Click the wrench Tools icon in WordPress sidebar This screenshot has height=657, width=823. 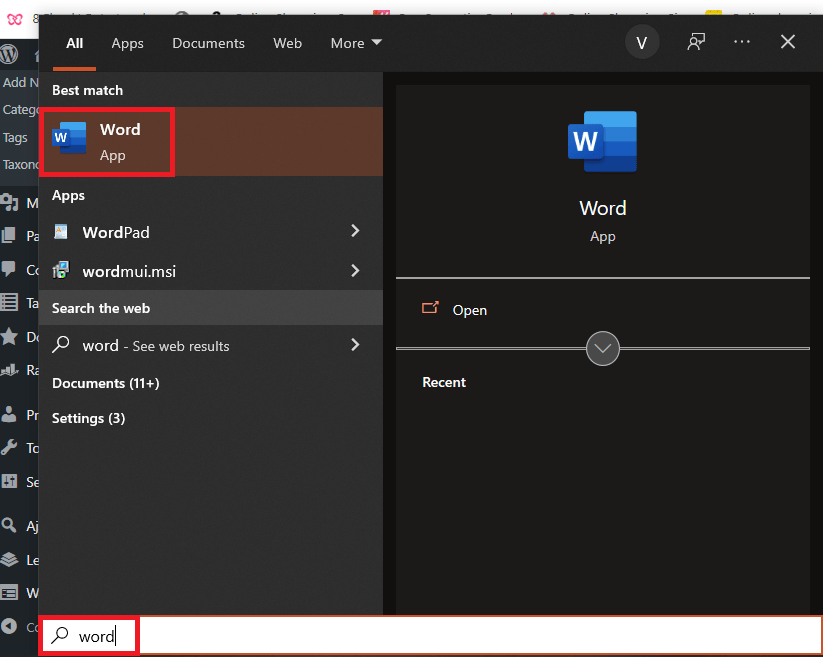pos(9,447)
